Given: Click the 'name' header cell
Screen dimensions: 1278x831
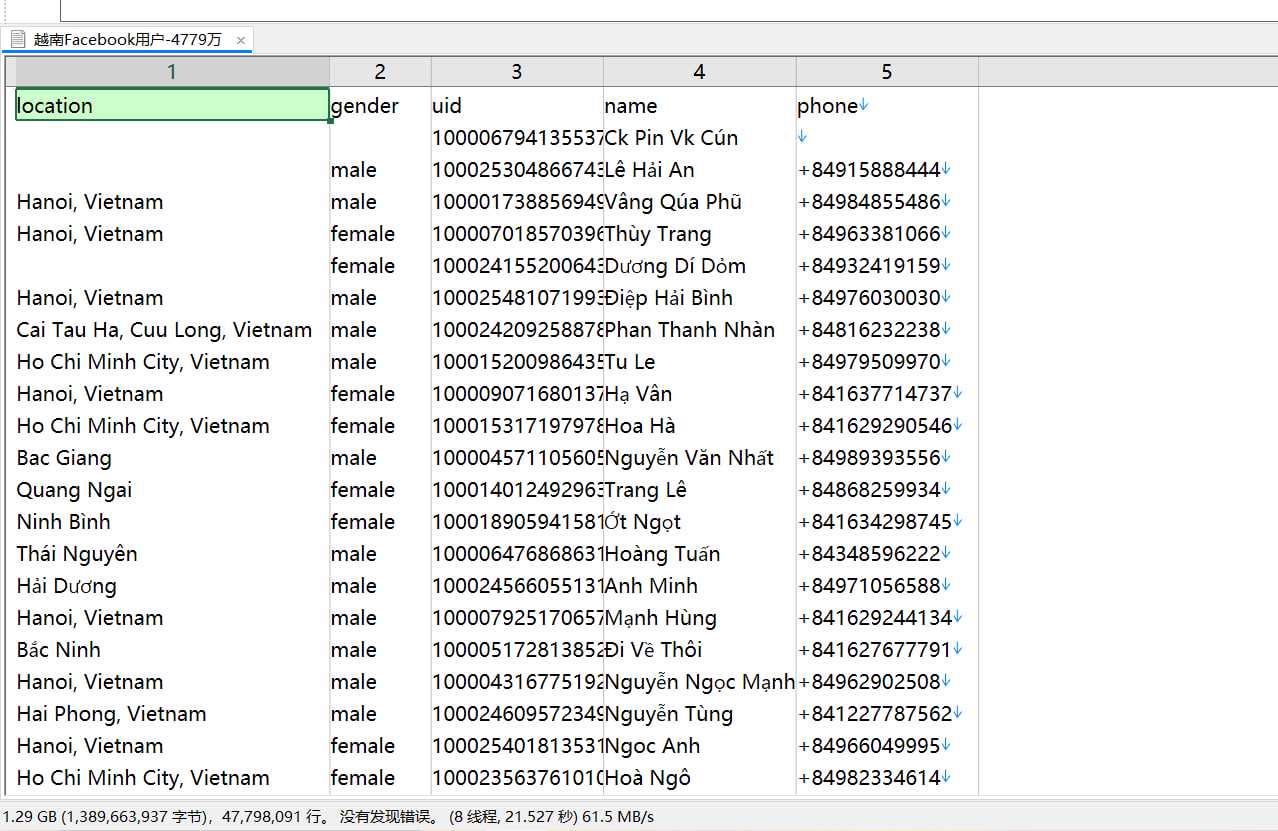Looking at the screenshot, I should (699, 106).
